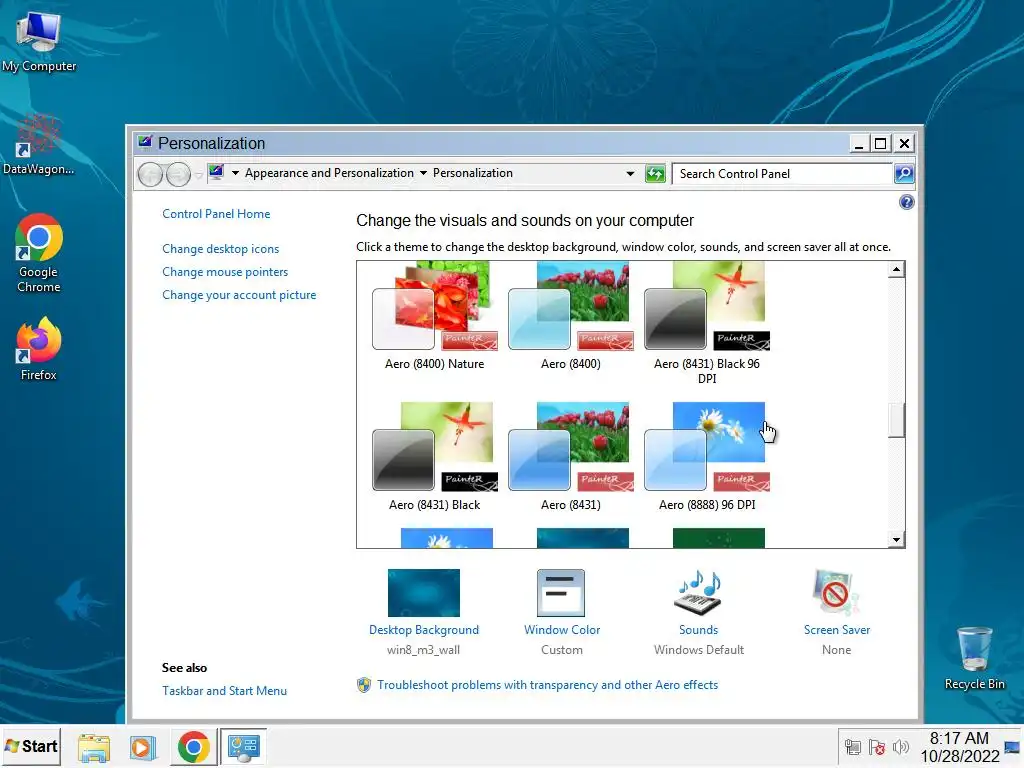The height and width of the screenshot is (768, 1024).
Task: Select the Aero (8888) 96 DPI theme
Action: [707, 457]
